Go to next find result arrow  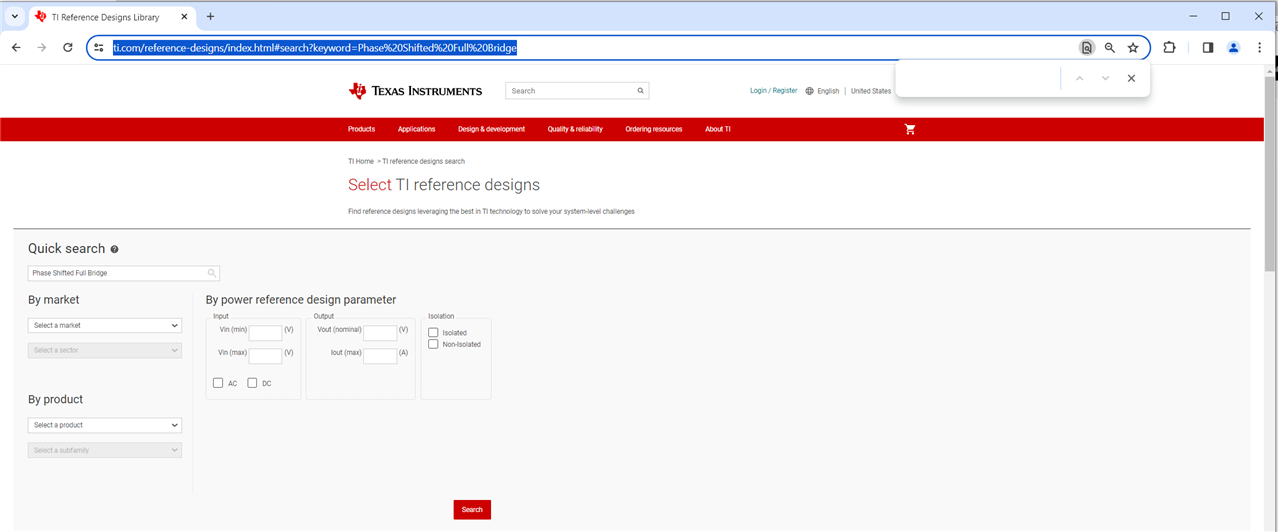[1105, 78]
